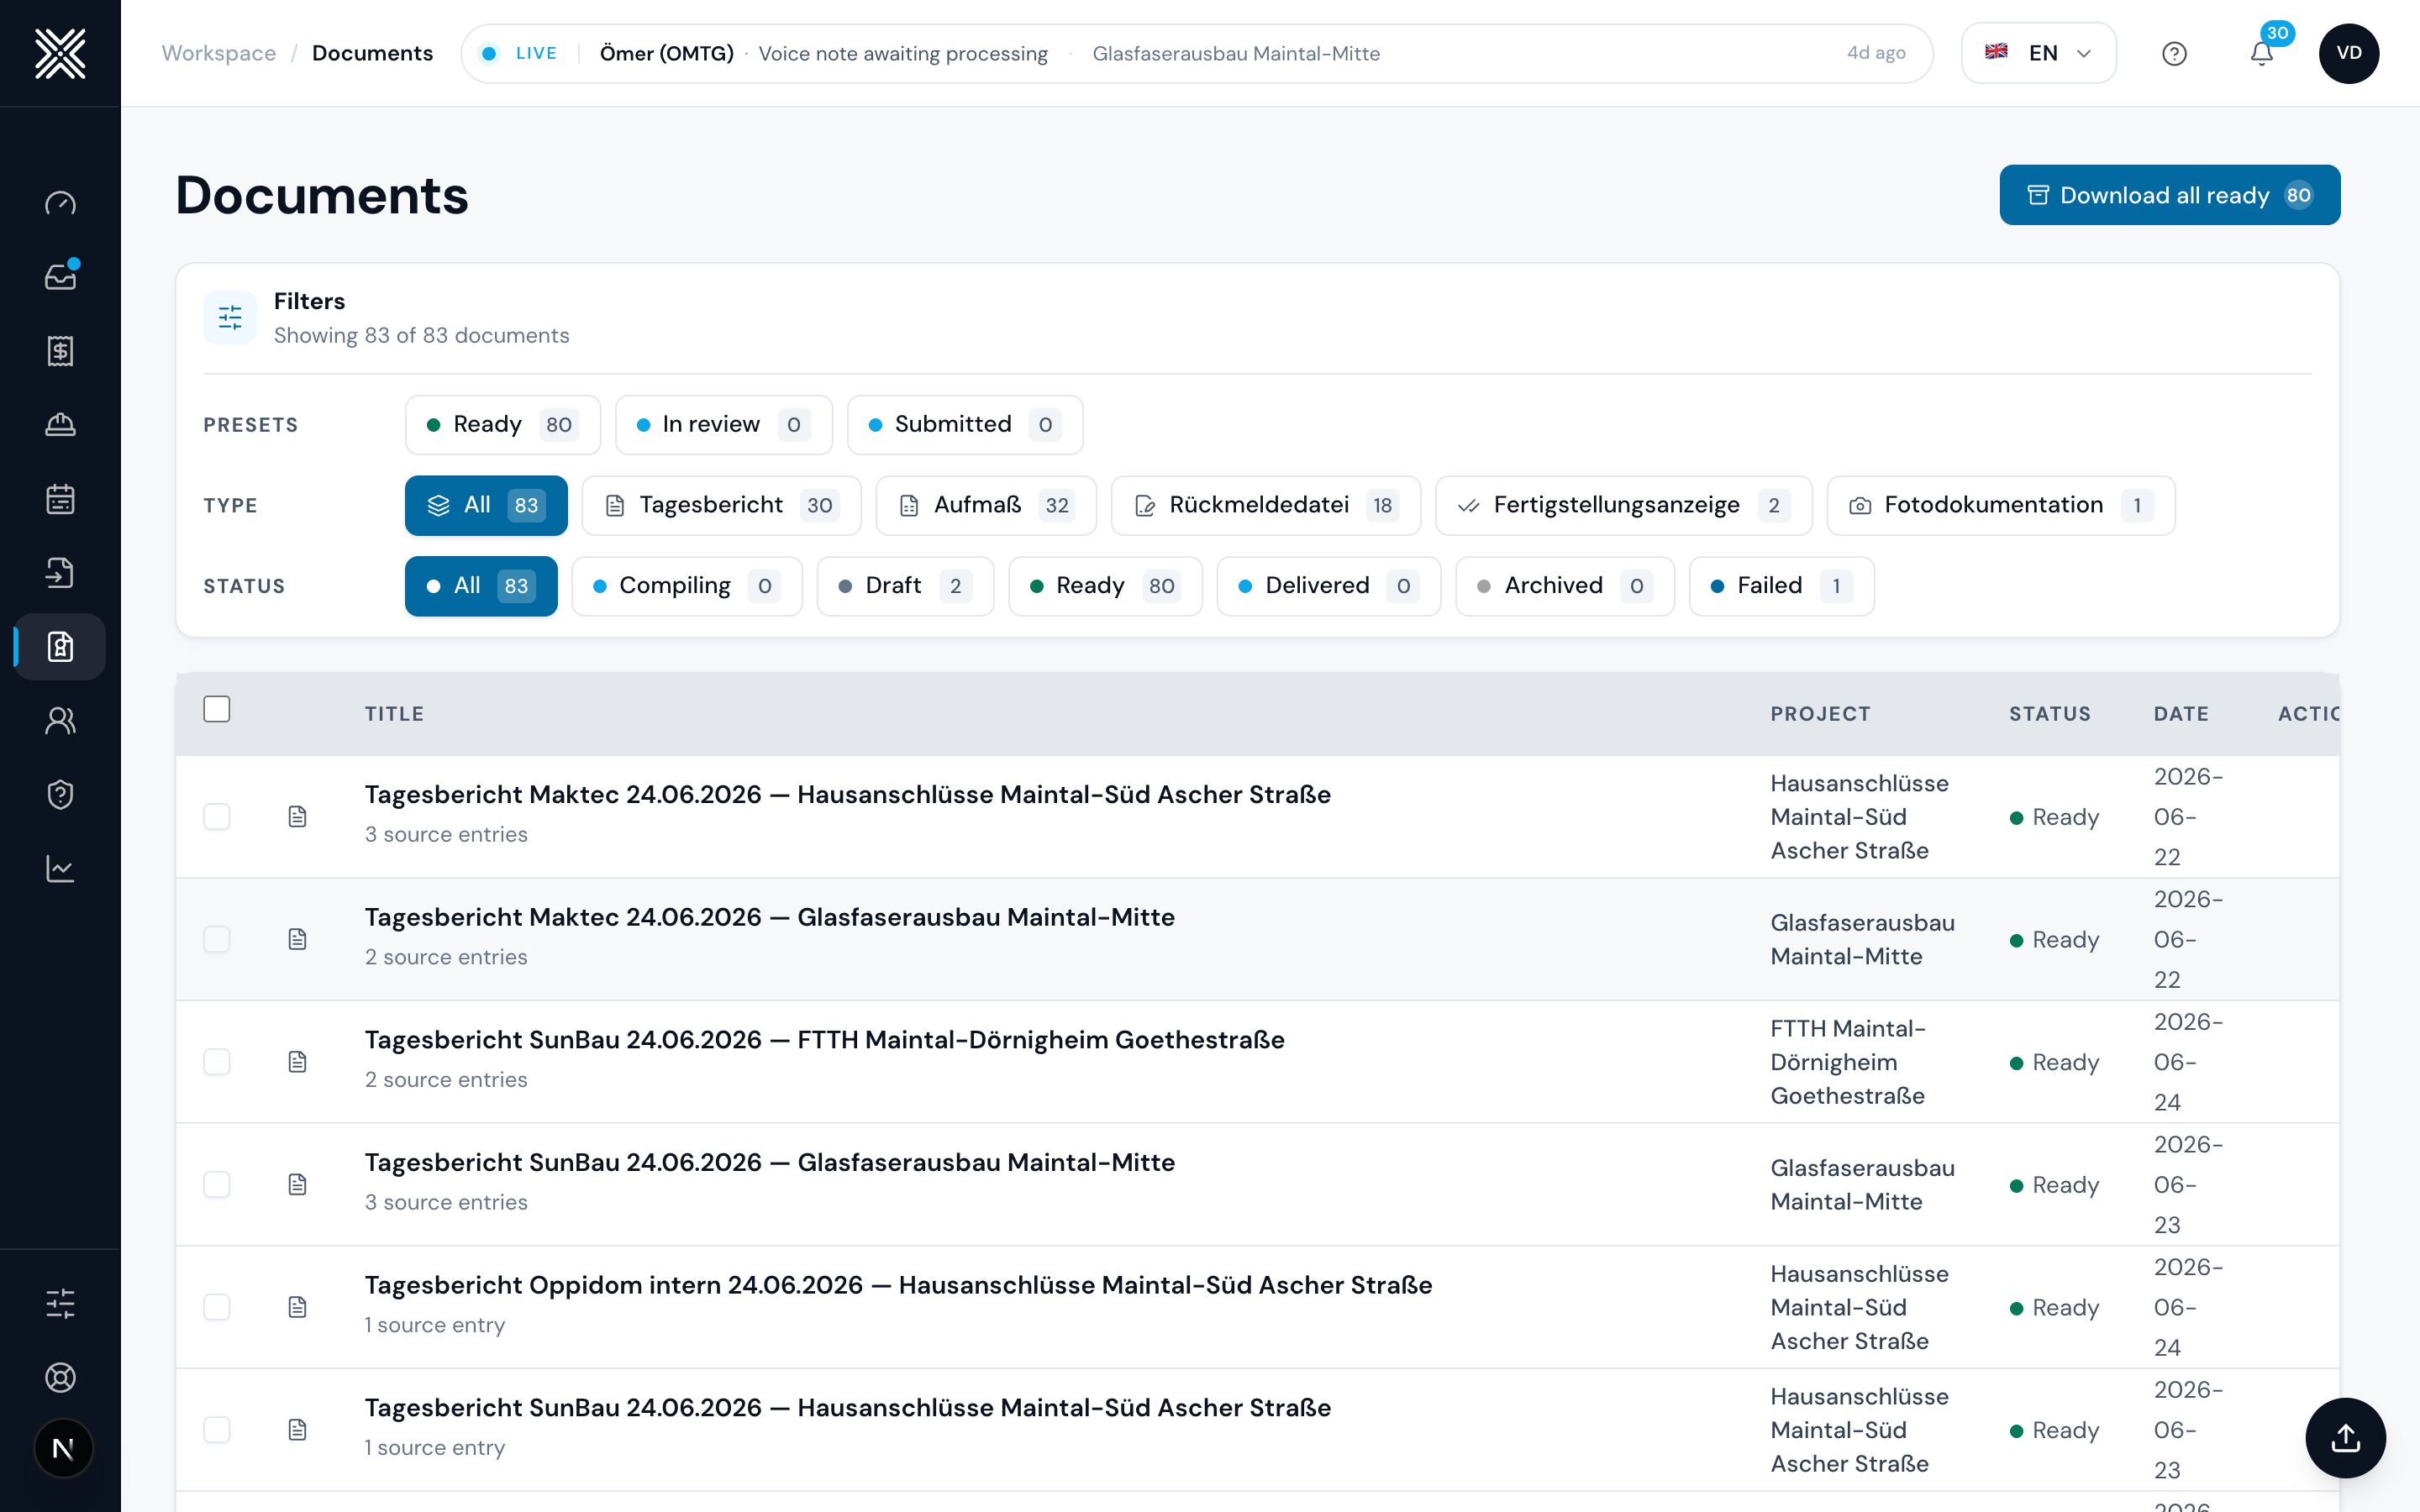Click document icon for Oppidom intern row
Screen dimensions: 2420x1512
[x=297, y=1307]
